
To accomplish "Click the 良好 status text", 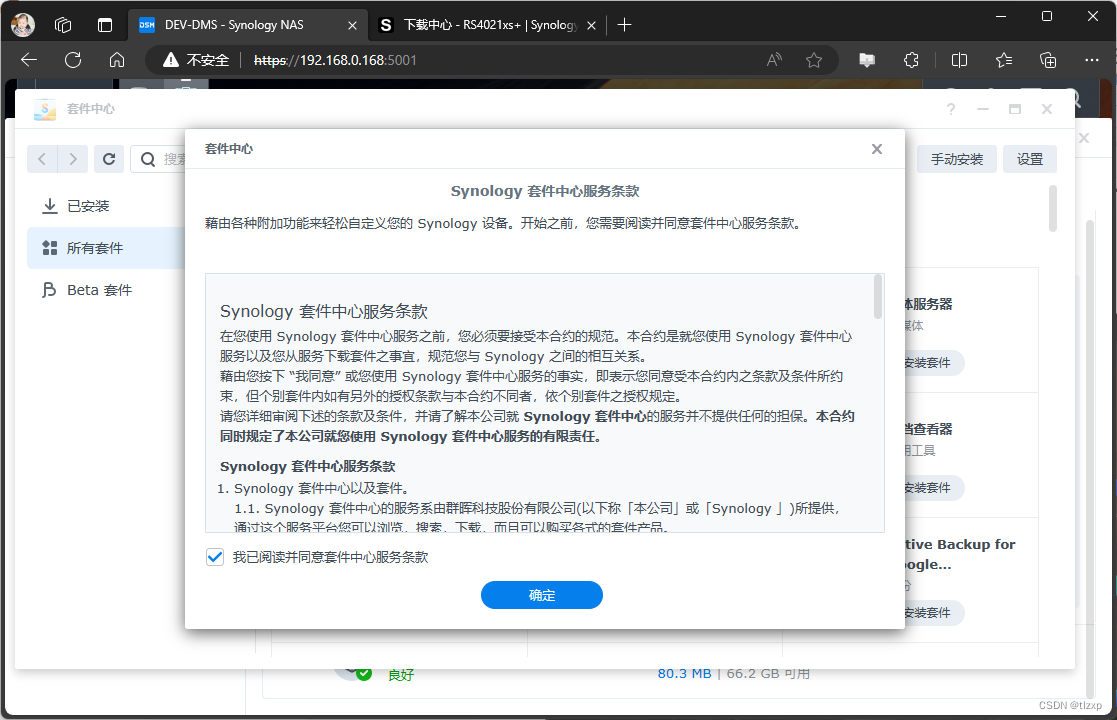I will [401, 674].
